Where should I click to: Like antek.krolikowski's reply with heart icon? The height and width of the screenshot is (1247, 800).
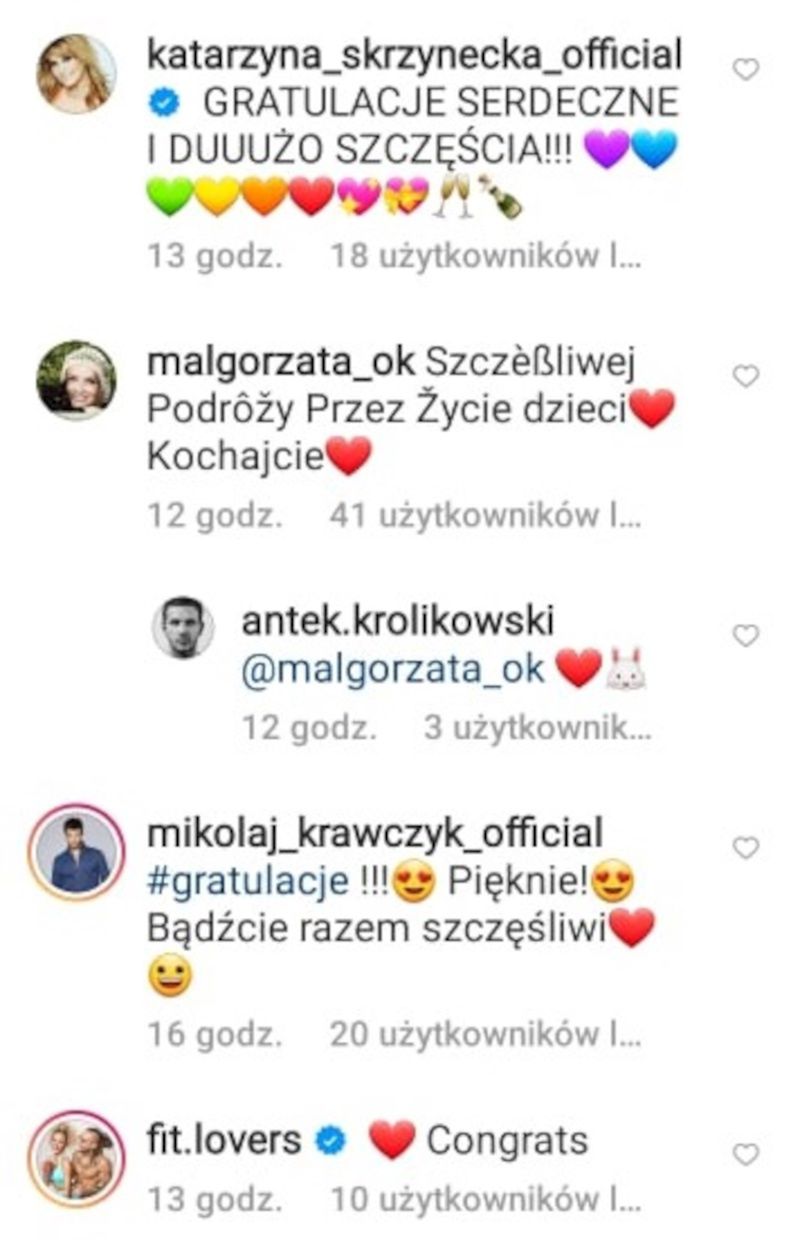click(x=746, y=635)
